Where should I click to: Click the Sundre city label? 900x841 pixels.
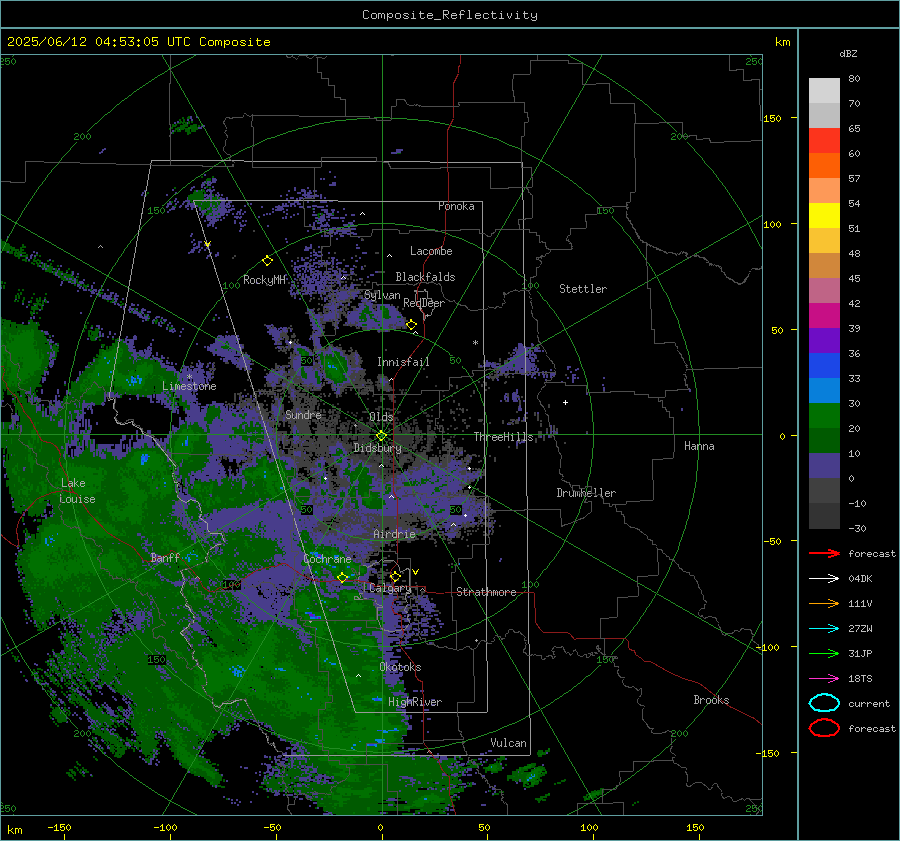click(x=303, y=414)
